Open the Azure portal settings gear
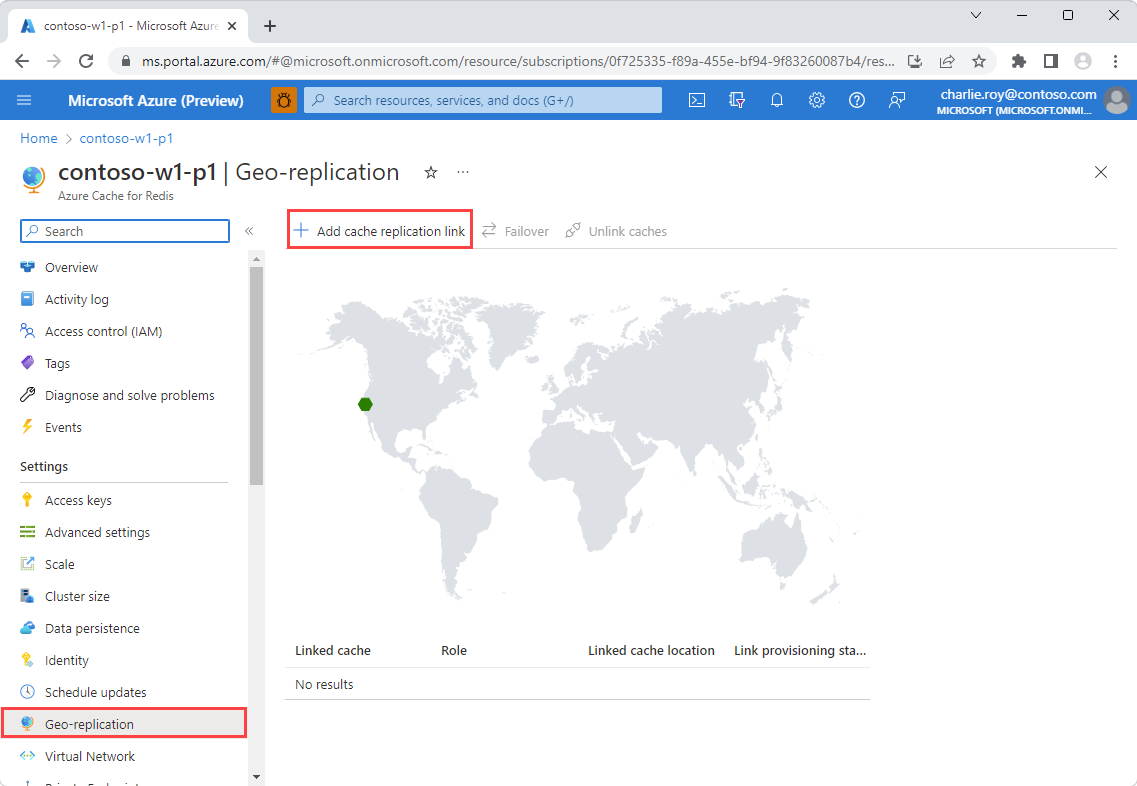Screen dimensions: 1137x786 point(817,100)
